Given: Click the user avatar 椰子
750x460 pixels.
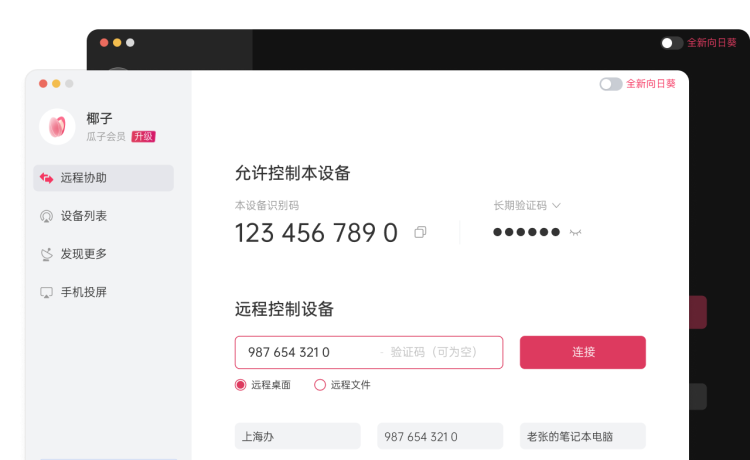Looking at the screenshot, I should click(x=57, y=126).
